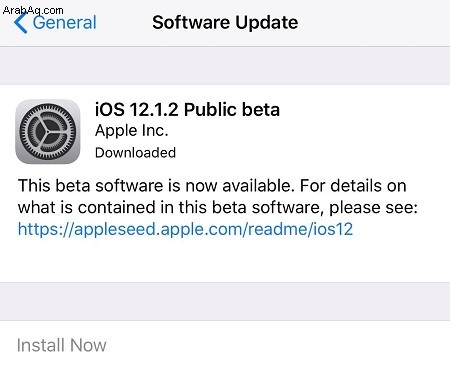Open the appleseed.apple.com readme link
The image size is (450, 367).
(x=185, y=229)
